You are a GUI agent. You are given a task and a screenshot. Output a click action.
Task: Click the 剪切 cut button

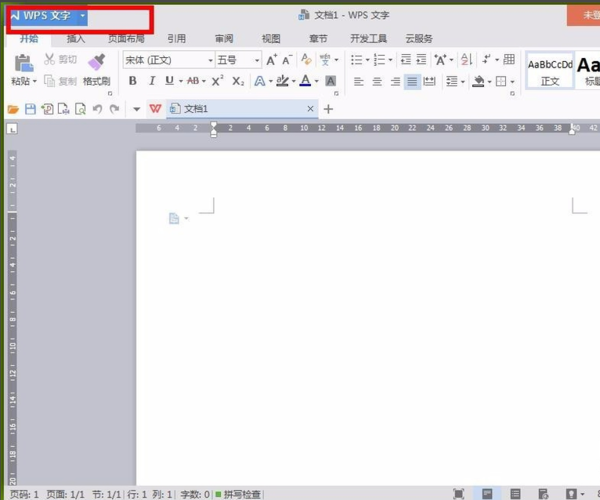tap(60, 59)
